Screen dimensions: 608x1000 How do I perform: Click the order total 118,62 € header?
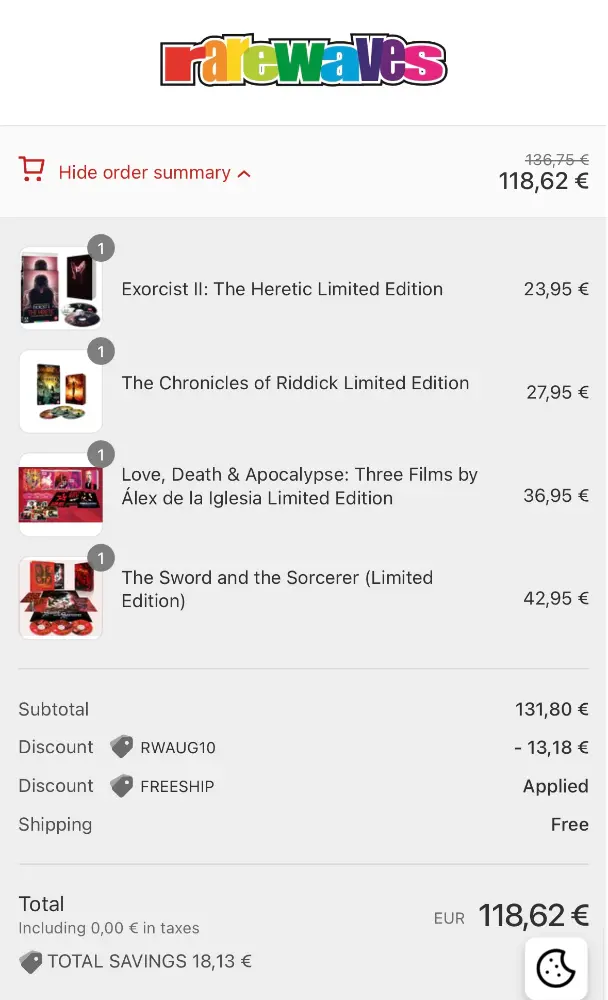544,181
